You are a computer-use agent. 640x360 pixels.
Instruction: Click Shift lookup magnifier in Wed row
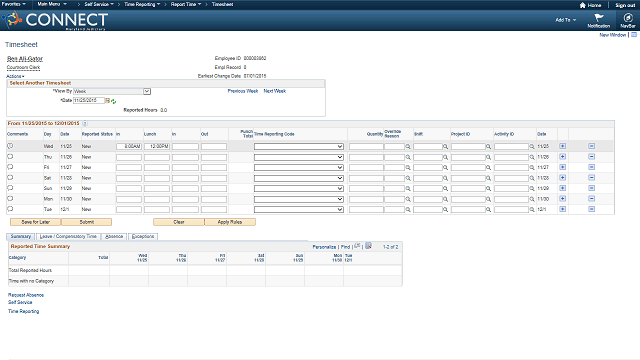pos(445,147)
